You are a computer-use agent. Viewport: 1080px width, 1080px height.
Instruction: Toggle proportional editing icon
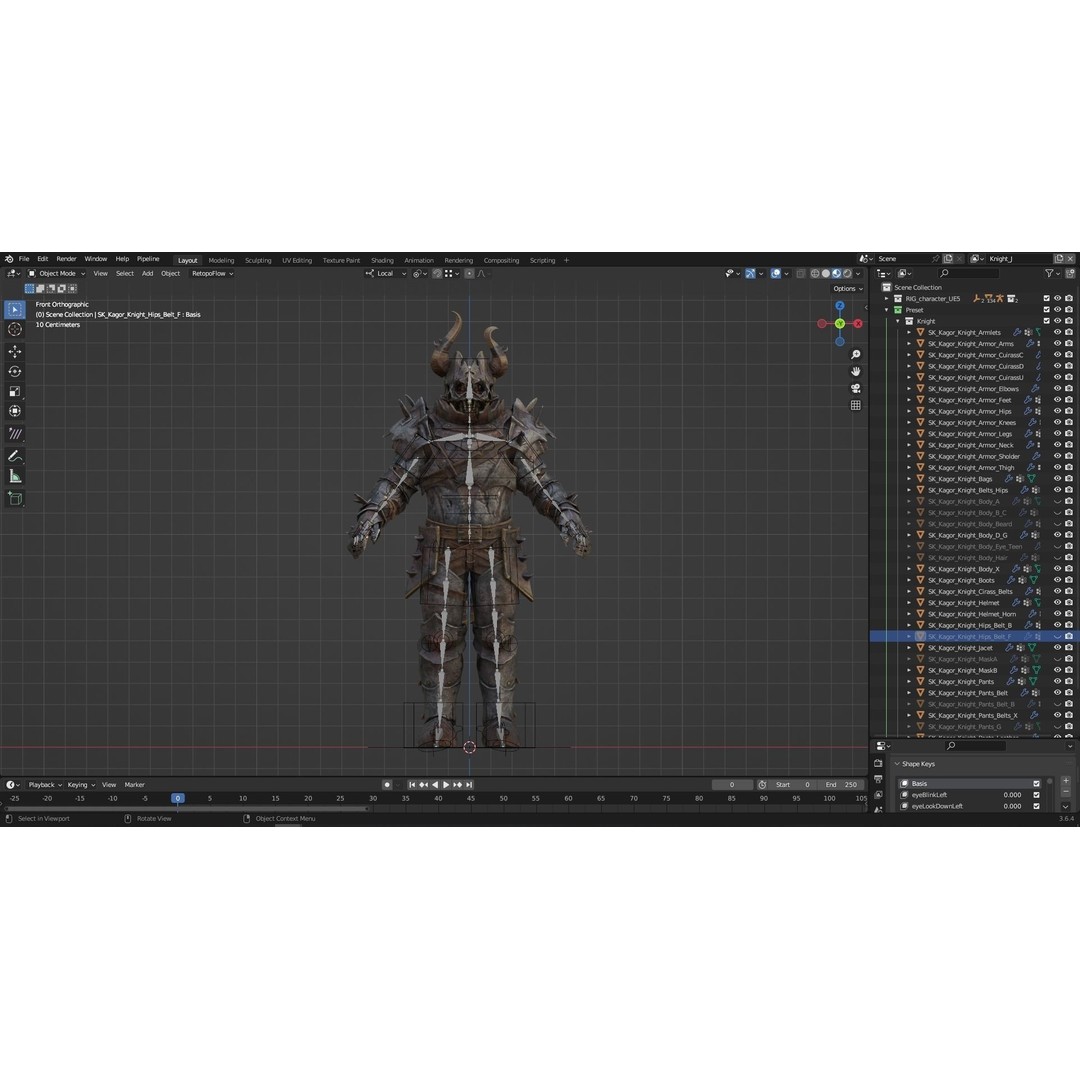tap(469, 273)
